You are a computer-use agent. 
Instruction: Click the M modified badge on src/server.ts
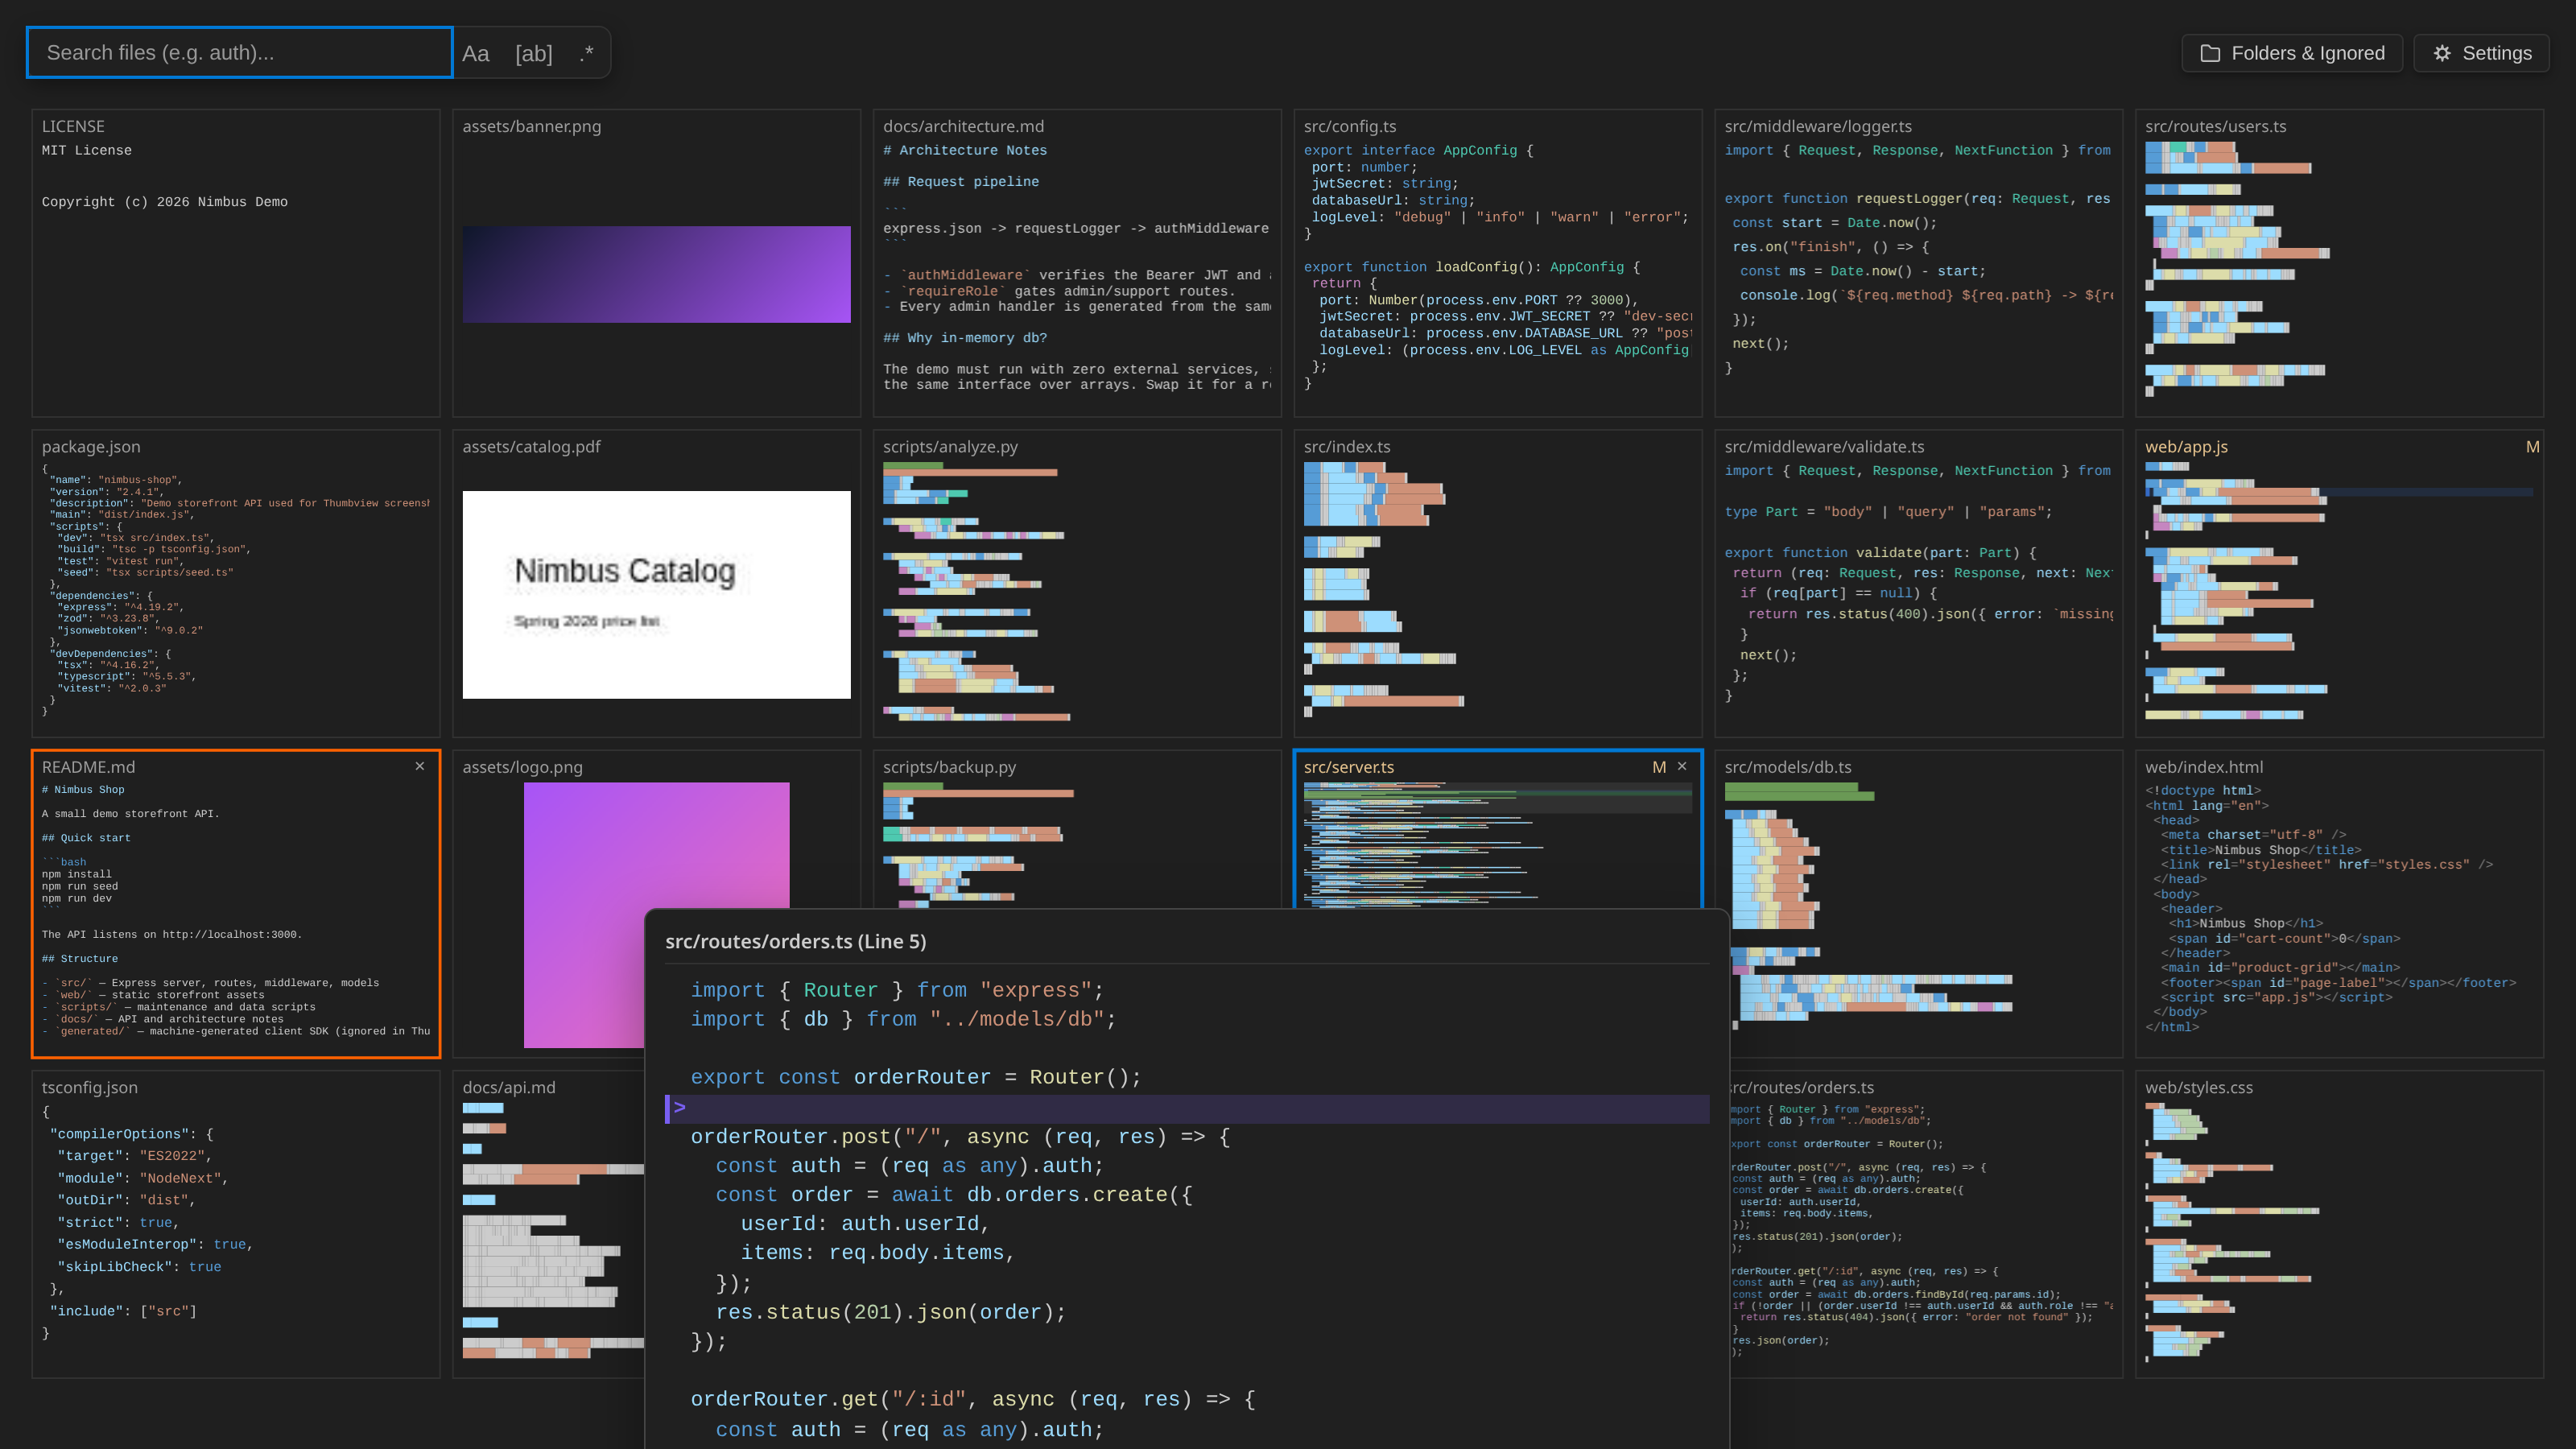1659,767
